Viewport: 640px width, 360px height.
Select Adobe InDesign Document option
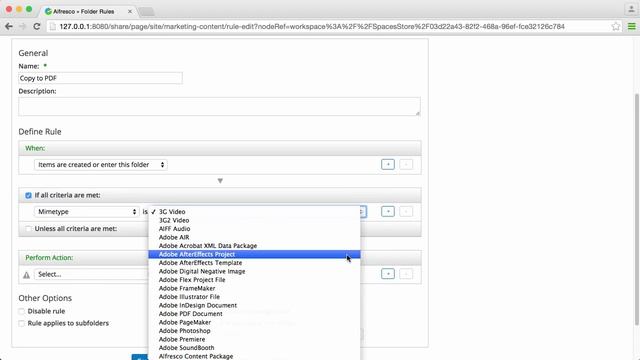coord(254,305)
